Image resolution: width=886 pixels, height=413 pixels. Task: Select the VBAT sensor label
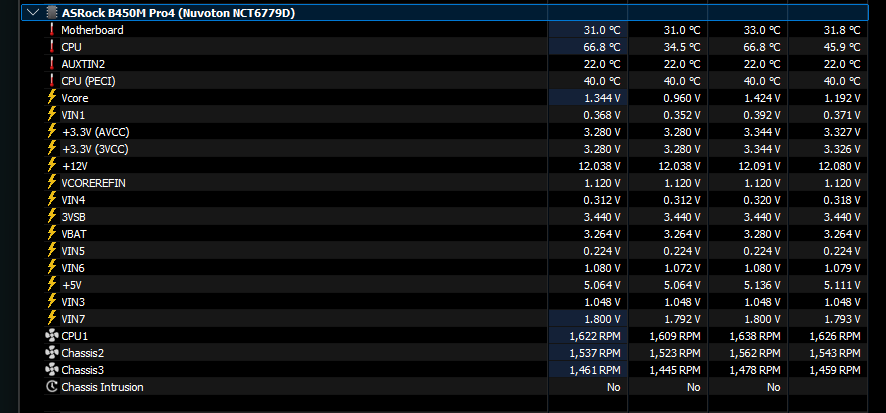[74, 233]
